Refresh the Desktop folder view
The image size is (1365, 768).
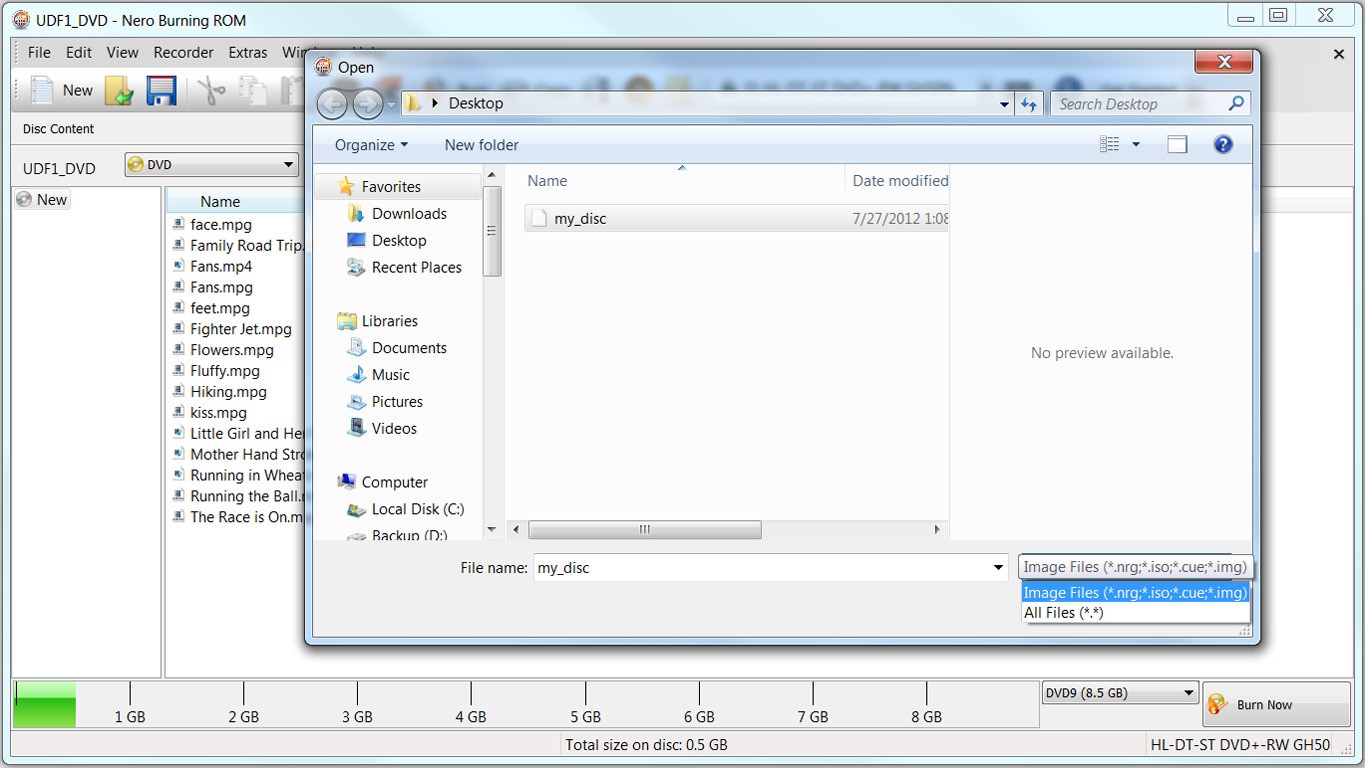(1029, 103)
